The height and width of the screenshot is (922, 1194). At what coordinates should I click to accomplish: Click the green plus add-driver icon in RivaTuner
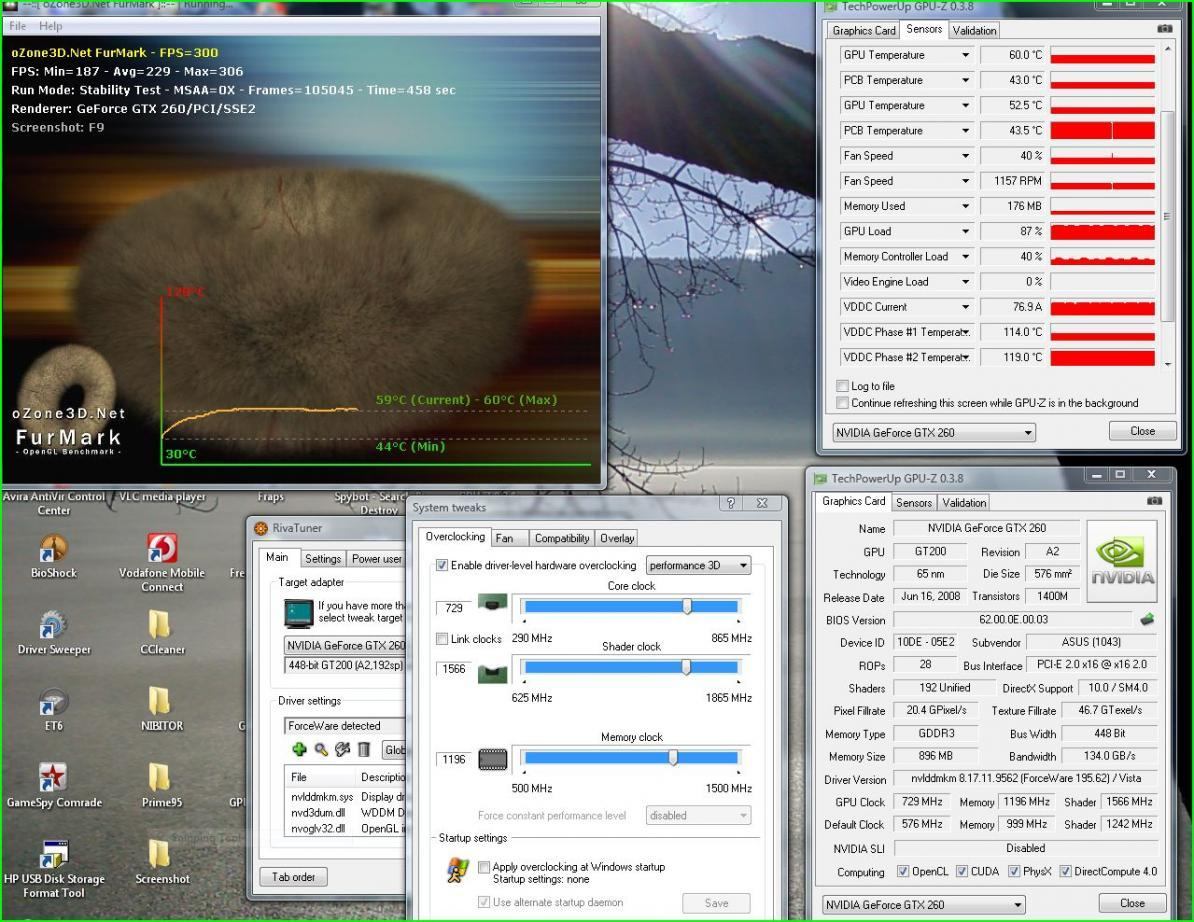299,750
